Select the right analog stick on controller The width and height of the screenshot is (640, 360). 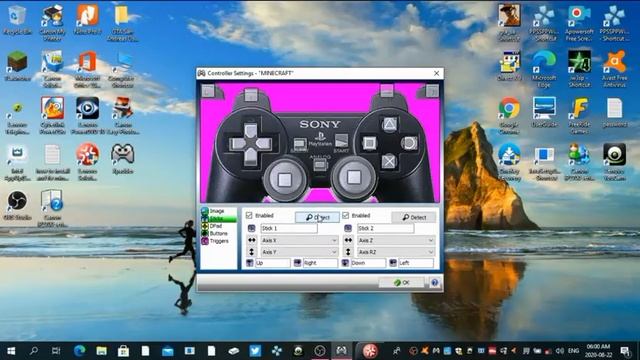[x=353, y=177]
